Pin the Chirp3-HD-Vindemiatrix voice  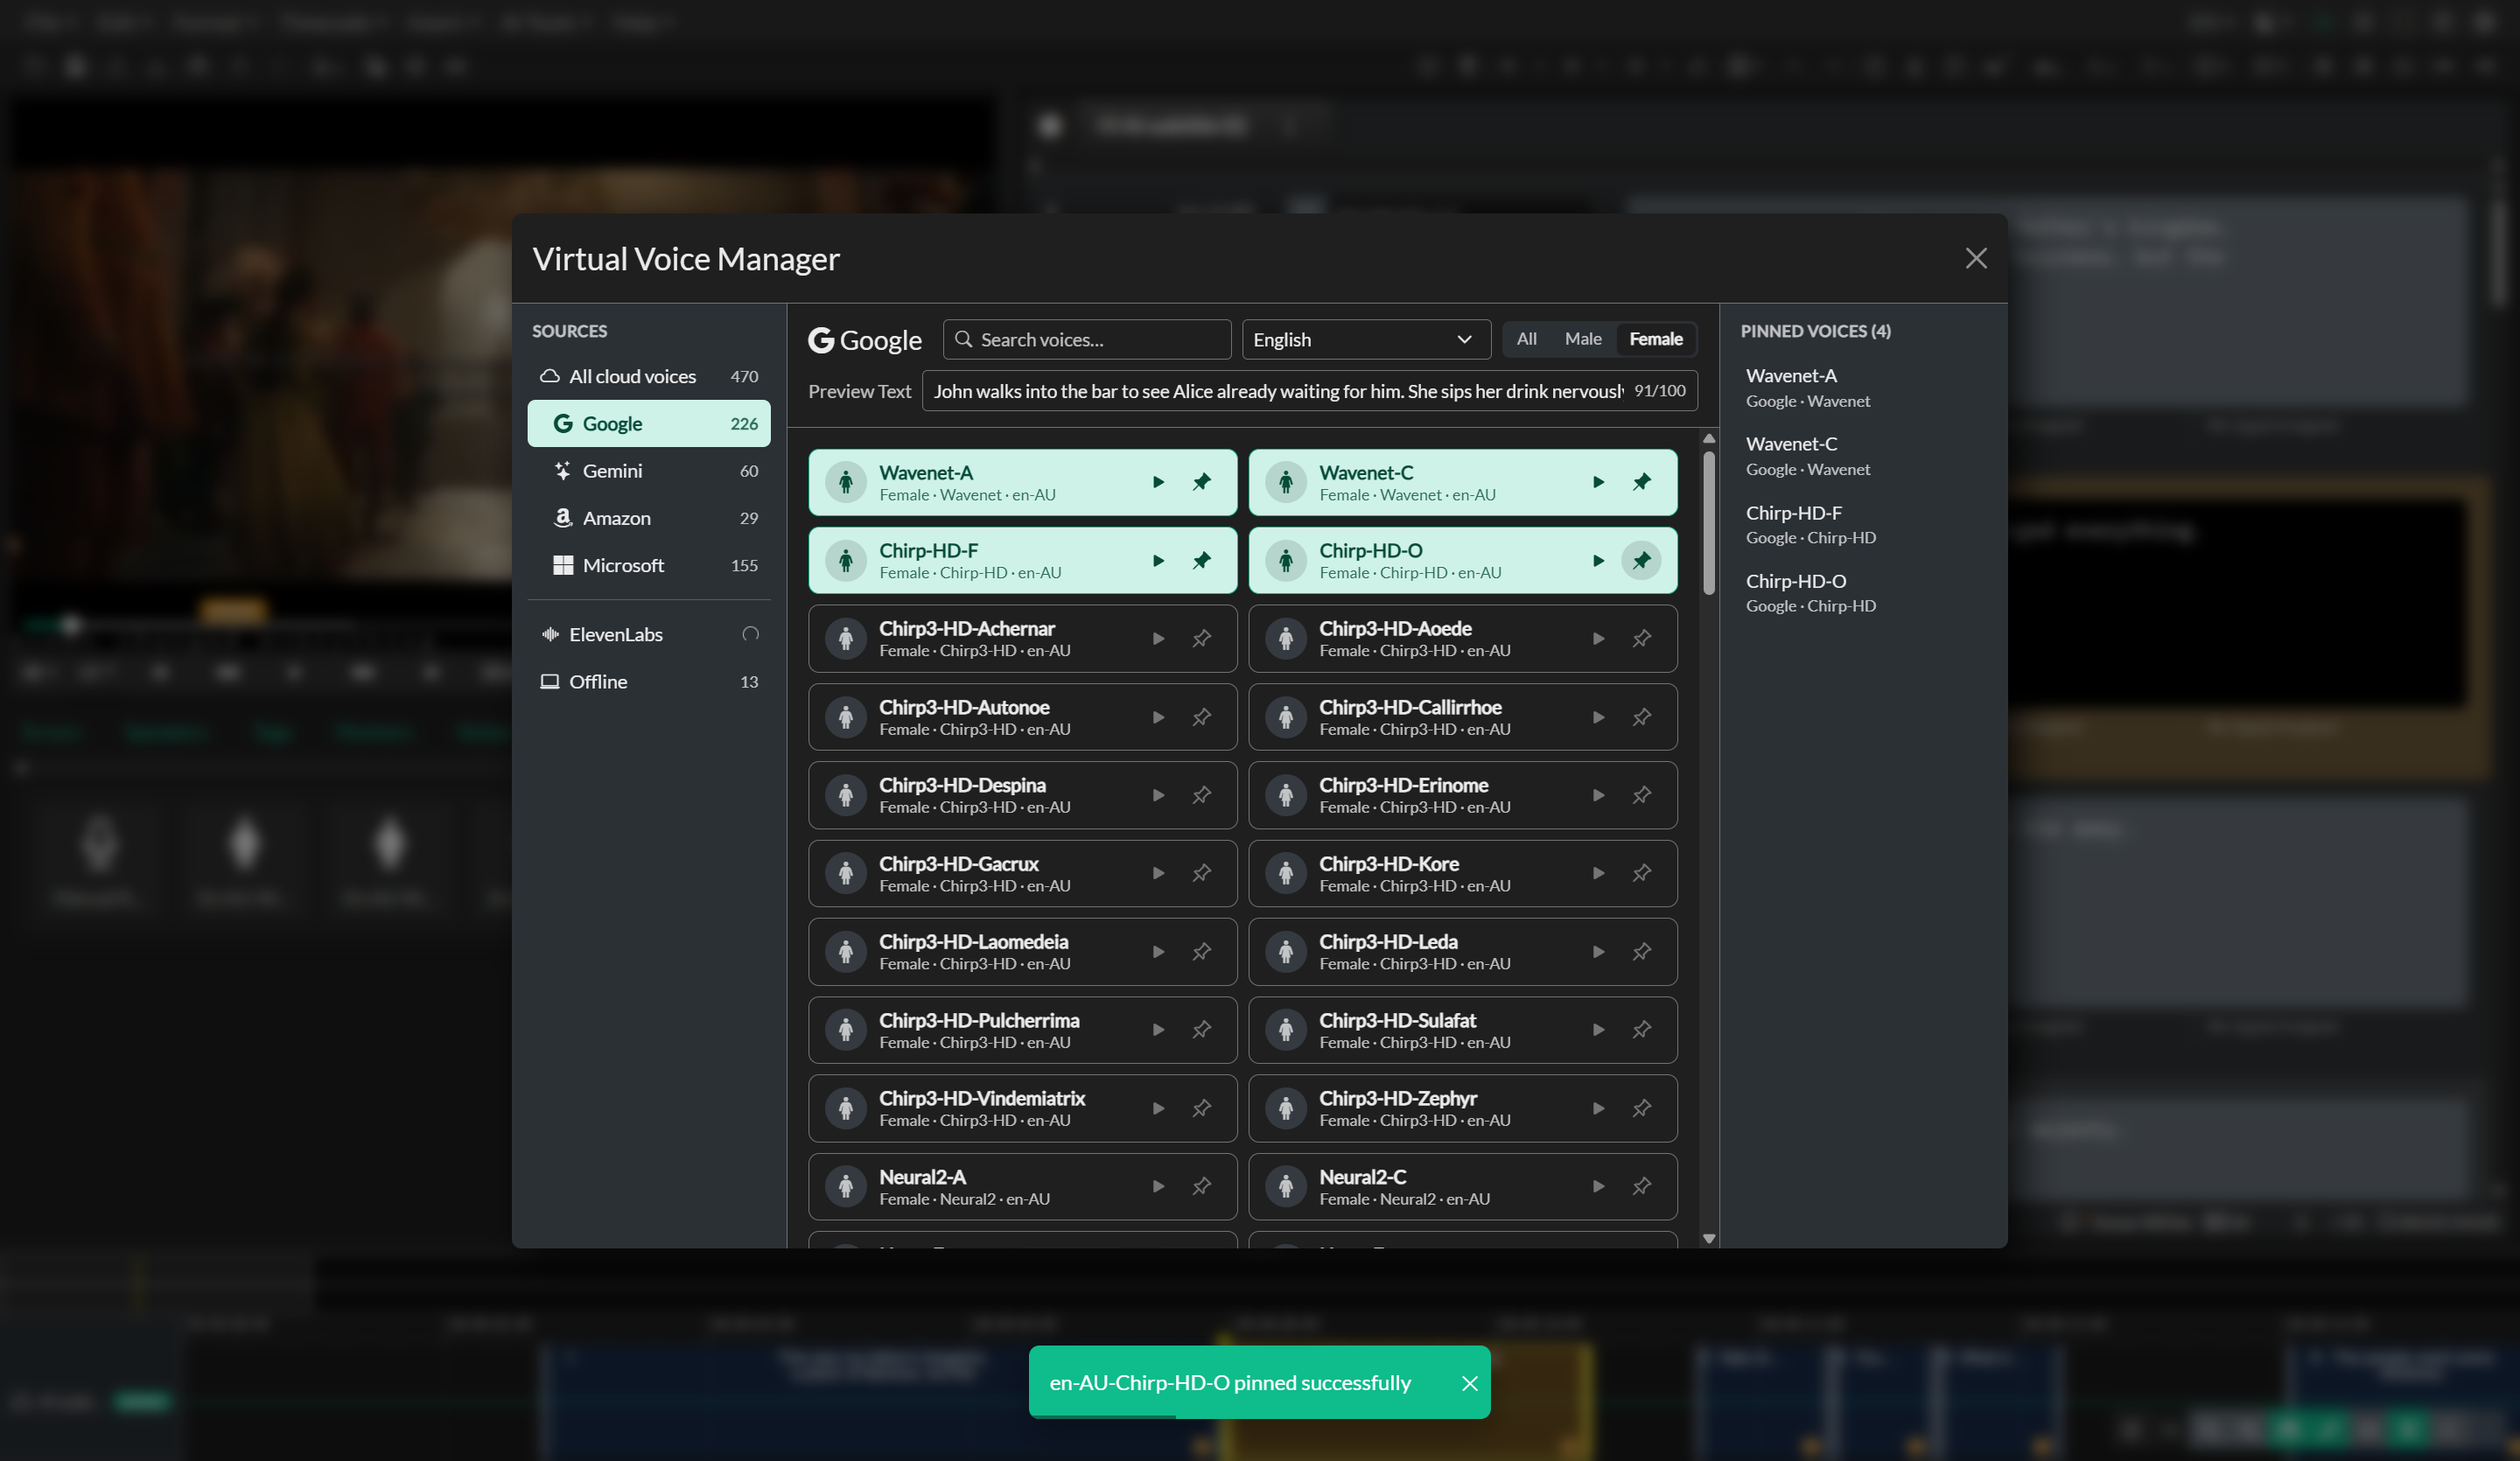tap(1201, 1108)
